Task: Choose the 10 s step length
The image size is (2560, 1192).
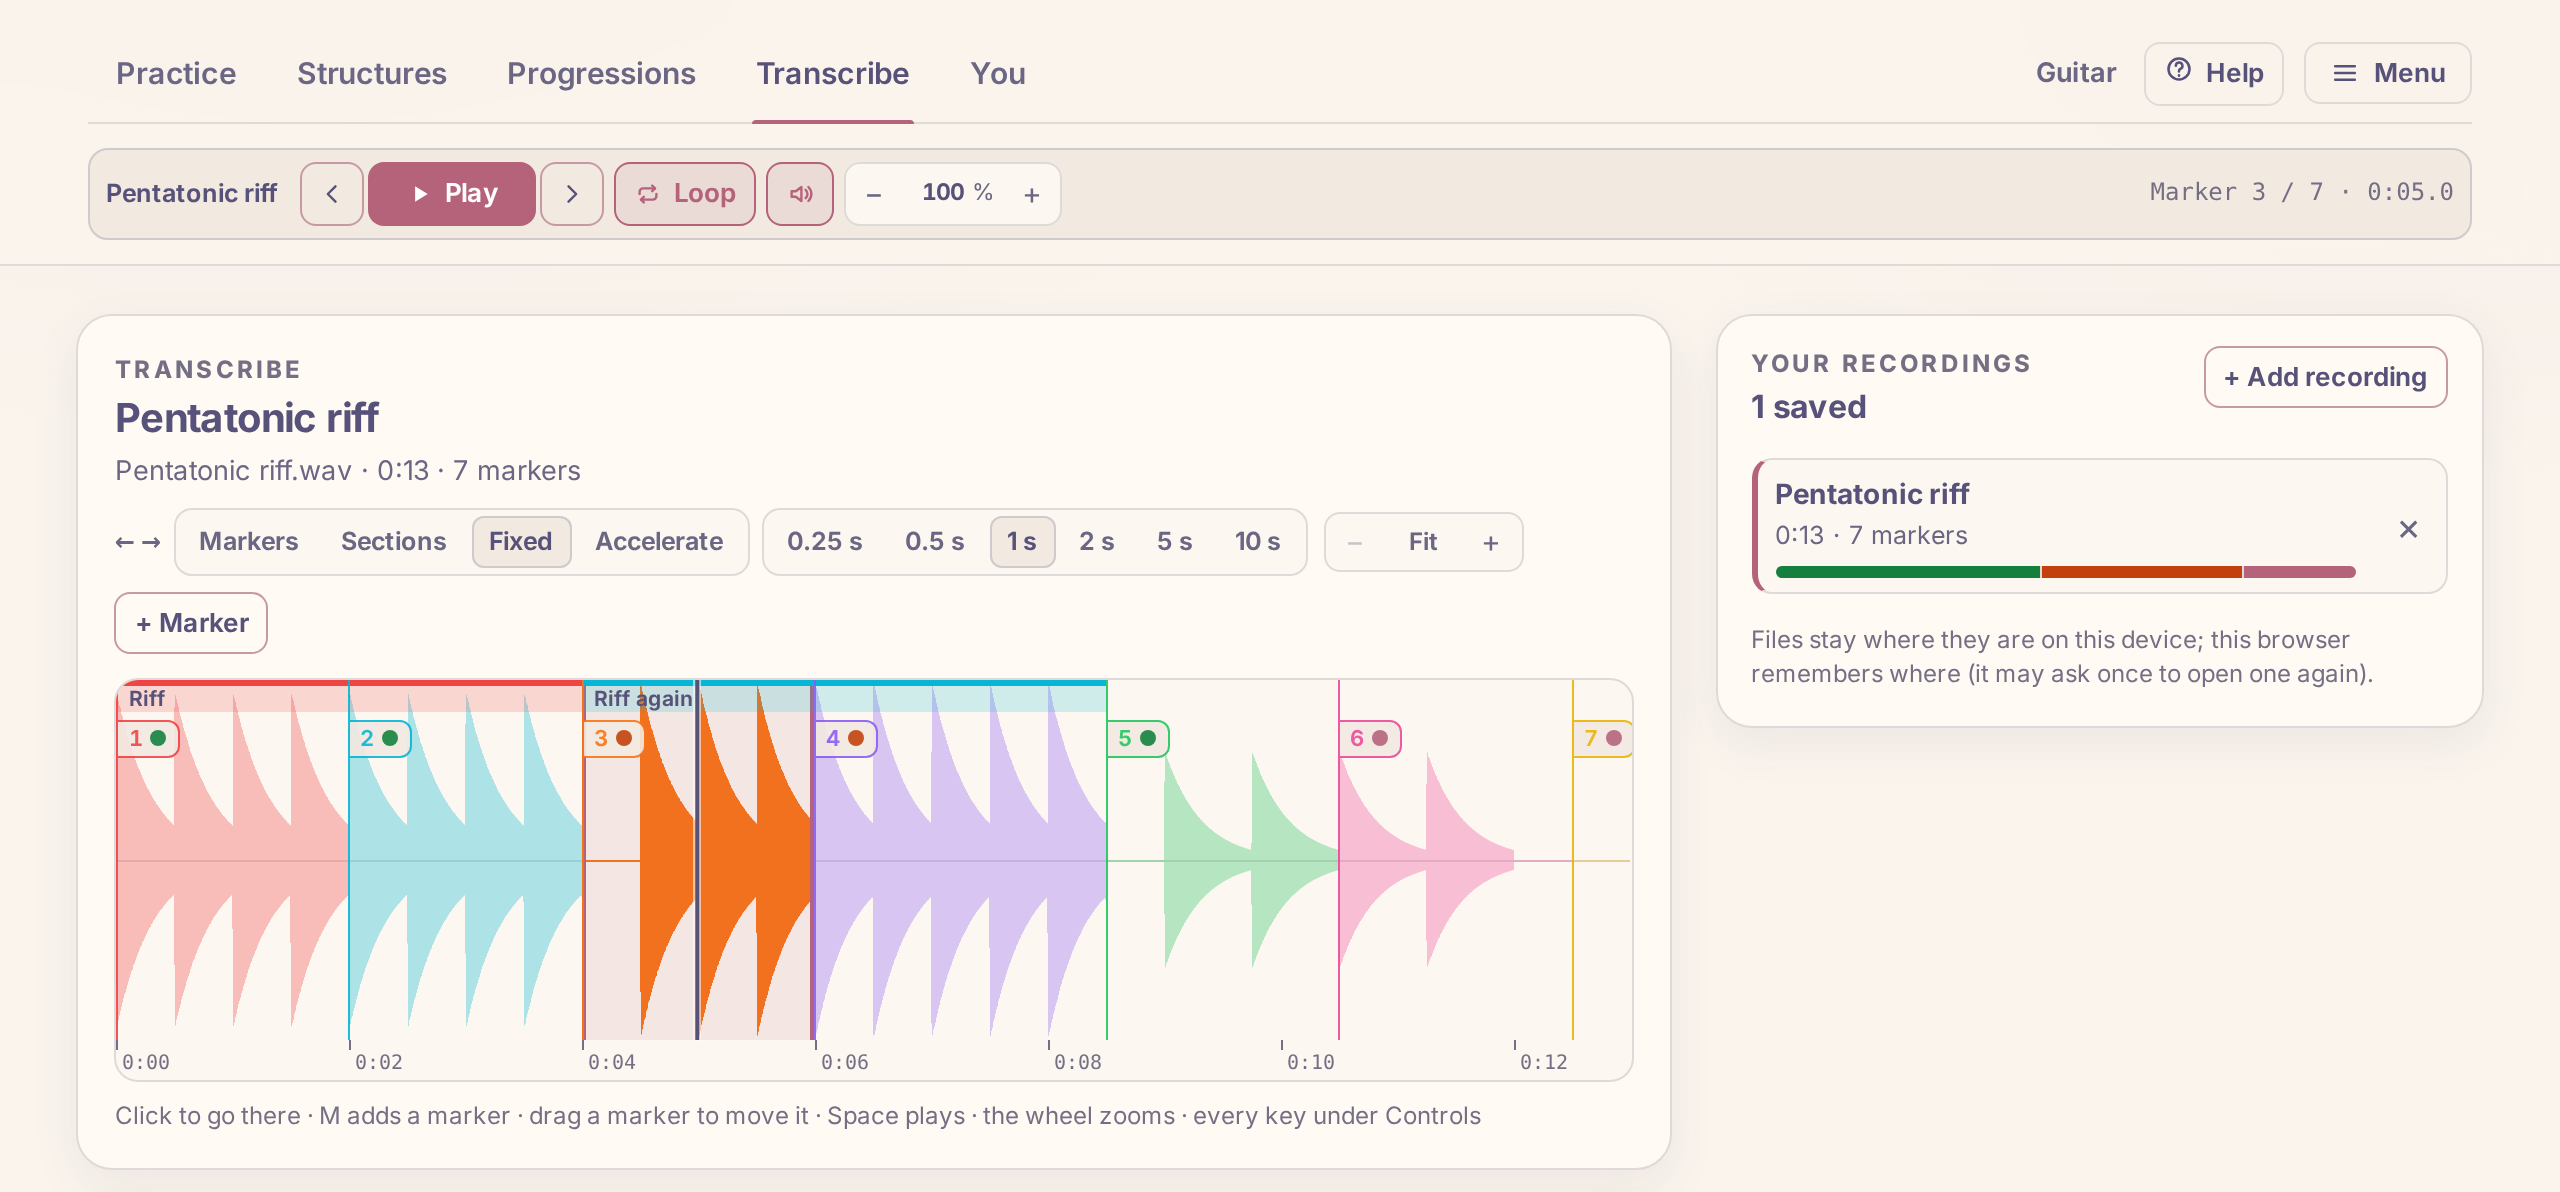Action: [1258, 542]
